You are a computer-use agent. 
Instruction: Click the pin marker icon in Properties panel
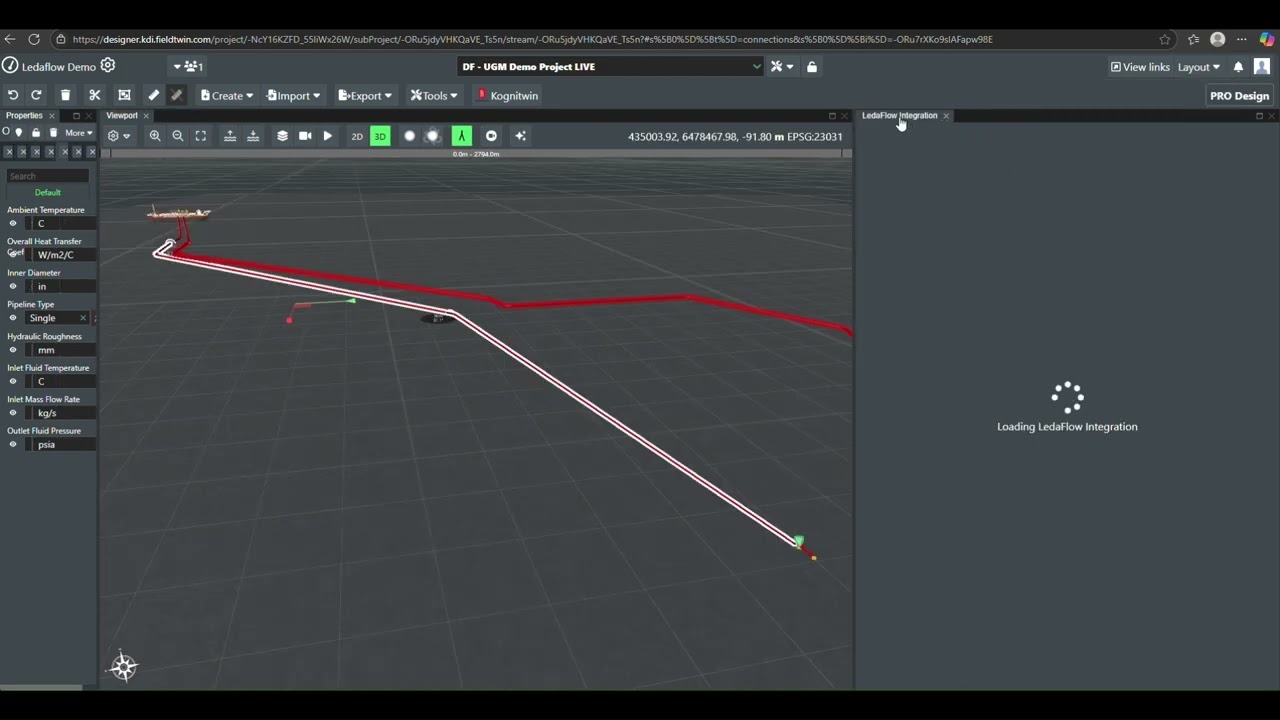19,132
